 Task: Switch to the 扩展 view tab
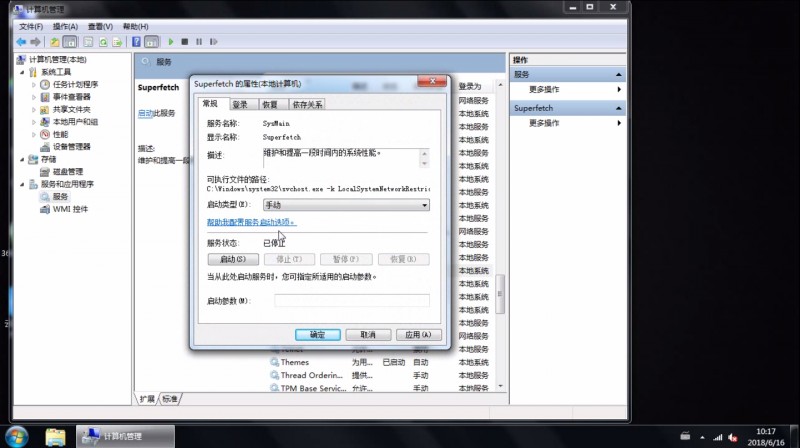[146, 399]
